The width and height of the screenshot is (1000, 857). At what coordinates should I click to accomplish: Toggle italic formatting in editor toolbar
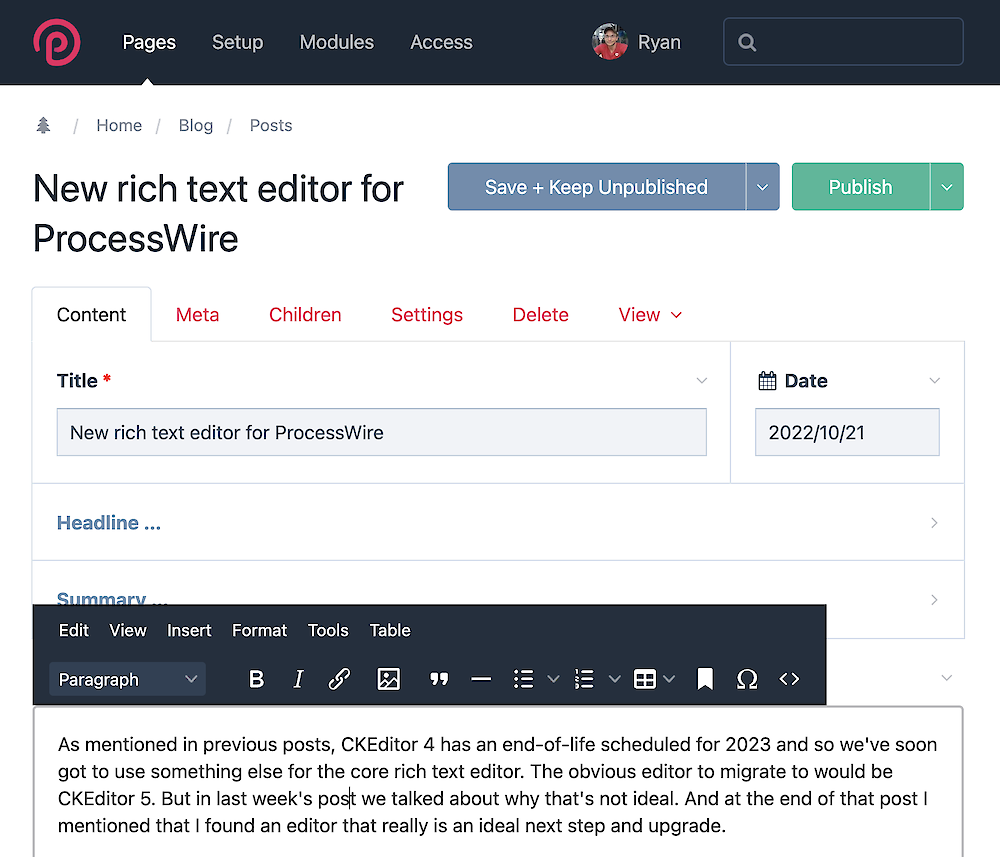click(x=298, y=679)
